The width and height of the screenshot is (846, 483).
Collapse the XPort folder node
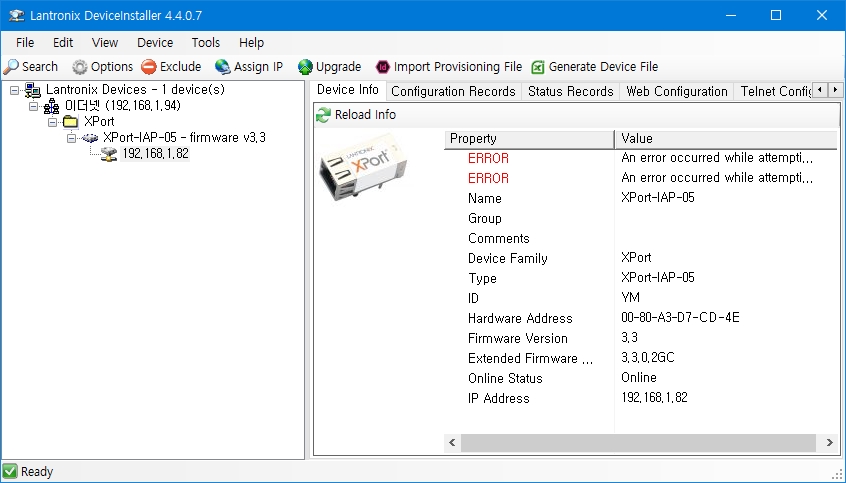[x=52, y=122]
